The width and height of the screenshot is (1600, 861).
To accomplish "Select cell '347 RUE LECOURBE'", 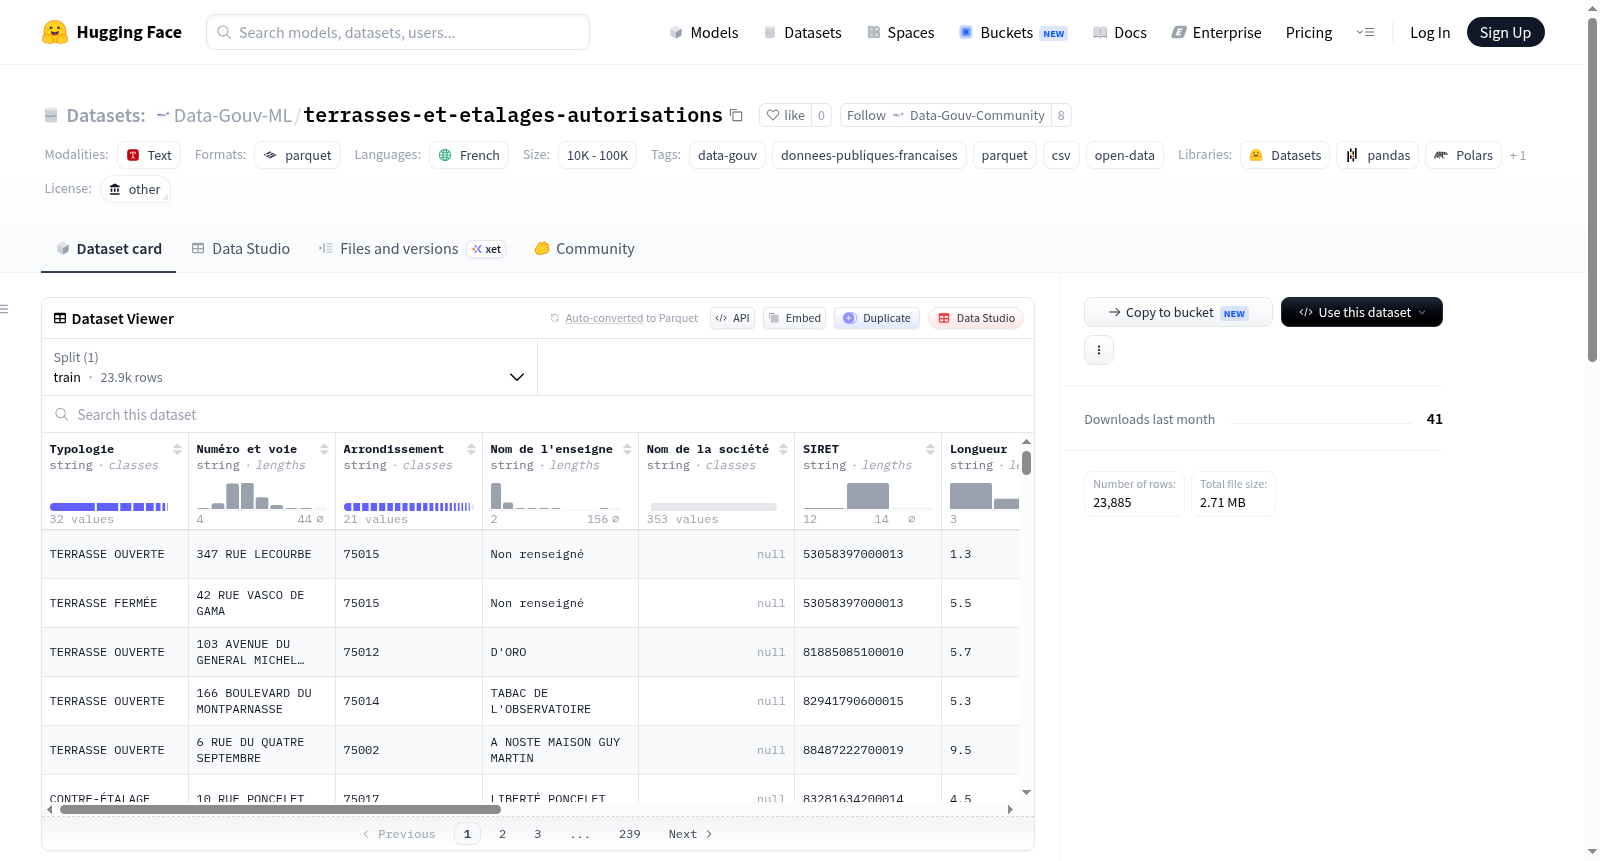I will tap(262, 554).
